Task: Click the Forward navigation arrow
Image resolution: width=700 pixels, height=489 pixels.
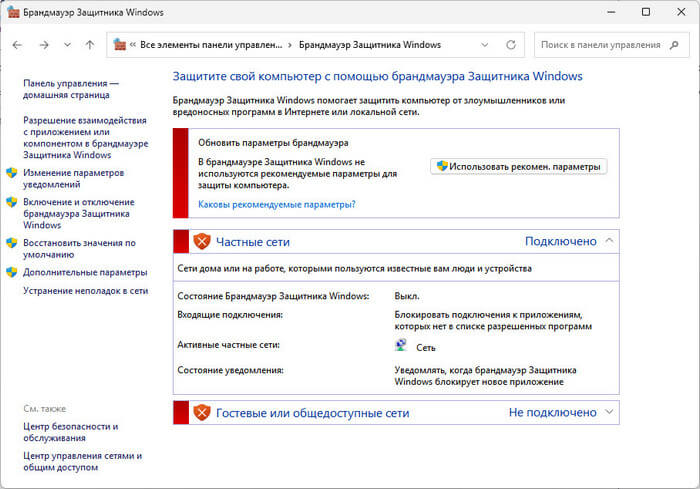Action: pyautogui.click(x=43, y=45)
